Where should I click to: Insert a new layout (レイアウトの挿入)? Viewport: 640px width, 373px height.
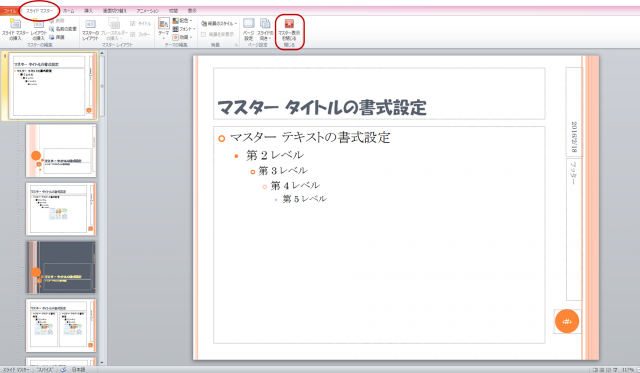point(38,29)
